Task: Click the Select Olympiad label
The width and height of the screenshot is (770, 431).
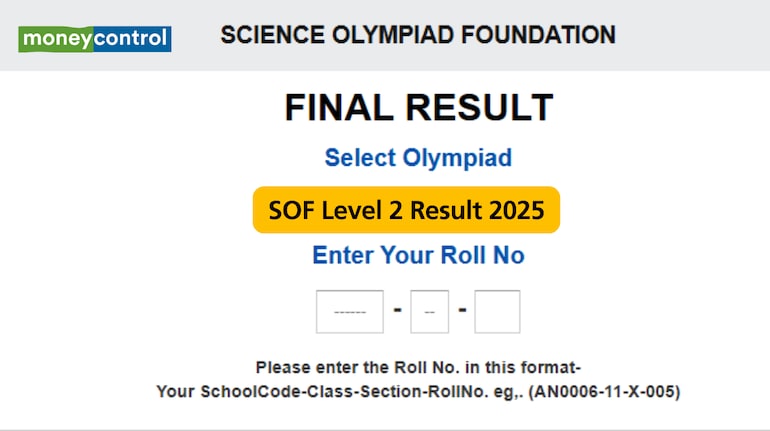Action: point(418,158)
